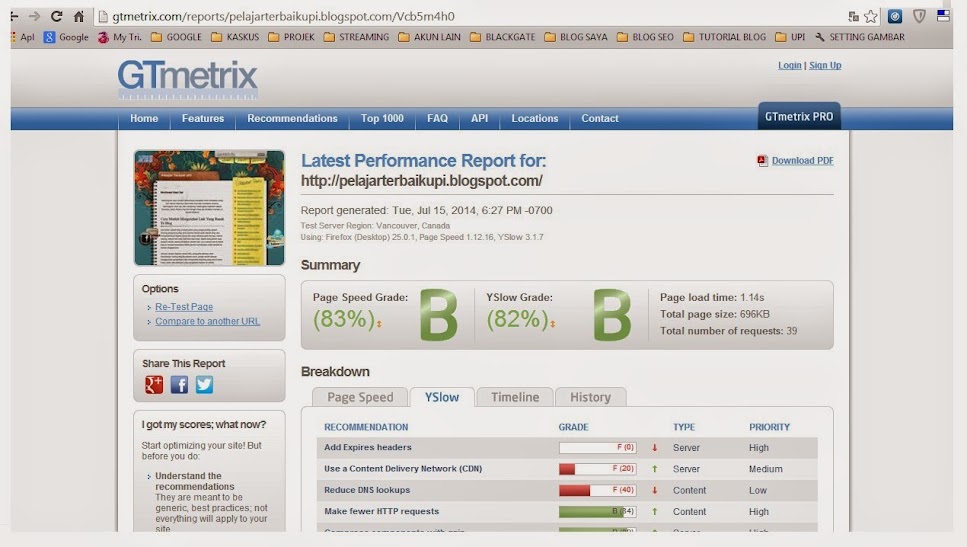Open the Contact navigation item
This screenshot has height=547, width=967.
click(x=599, y=118)
